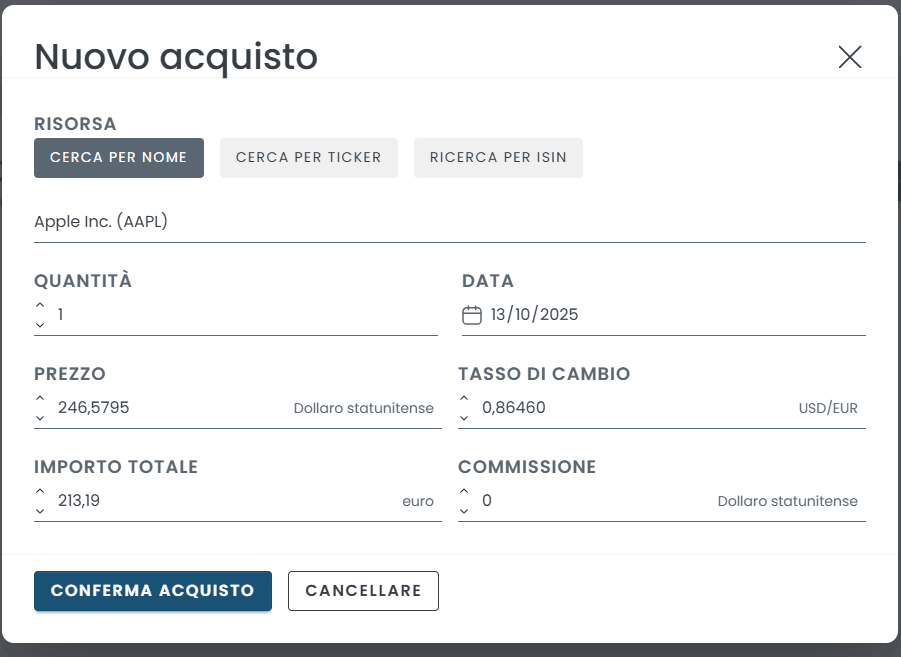
Task: Cancel using the CANCELLARE button
Action: tap(363, 591)
